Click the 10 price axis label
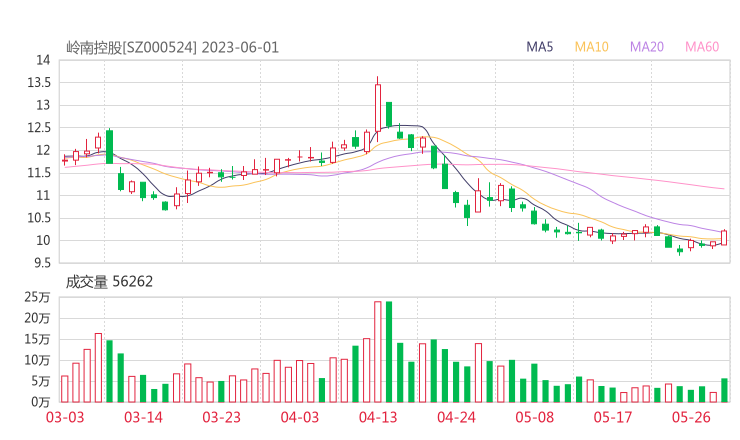This screenshot has height=440, width=740. [x=43, y=240]
